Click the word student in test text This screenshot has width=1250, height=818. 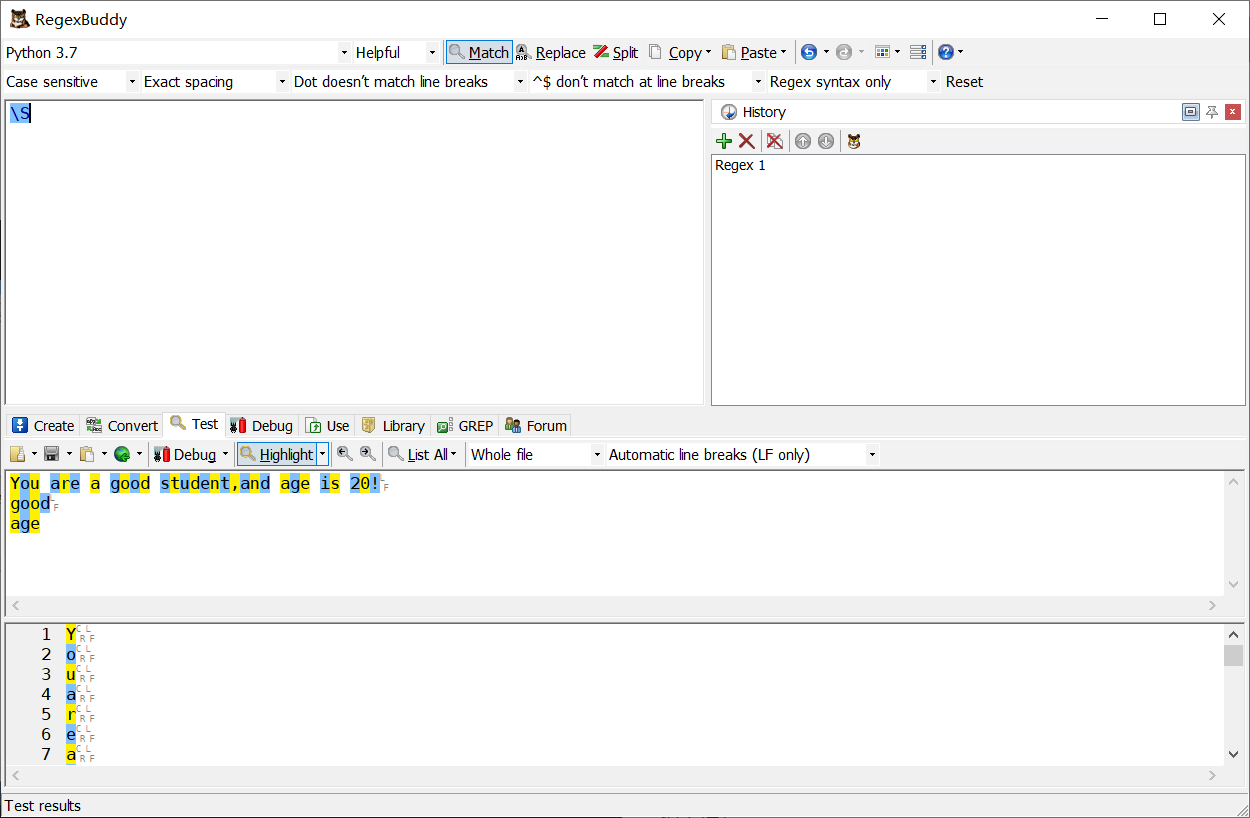pyautogui.click(x=195, y=484)
